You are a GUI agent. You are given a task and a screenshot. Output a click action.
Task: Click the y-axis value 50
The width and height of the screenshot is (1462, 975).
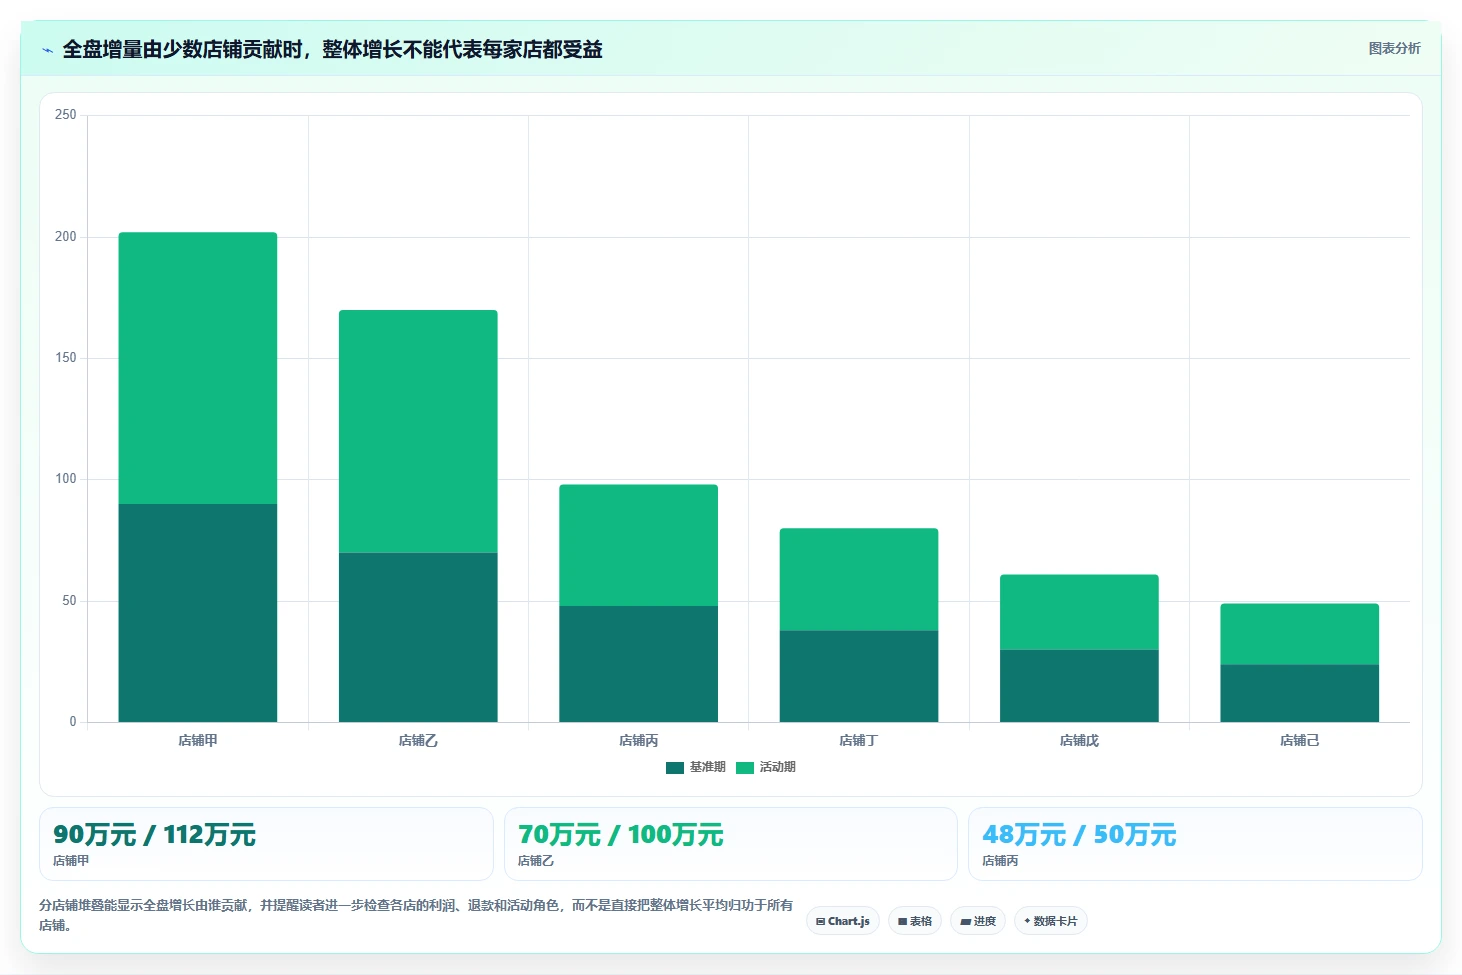pyautogui.click(x=69, y=601)
